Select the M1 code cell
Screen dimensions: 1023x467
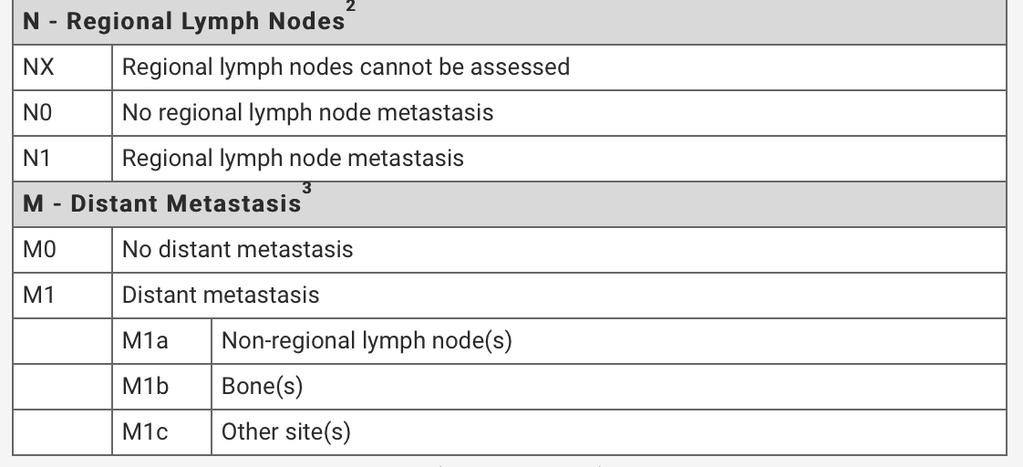(63, 295)
